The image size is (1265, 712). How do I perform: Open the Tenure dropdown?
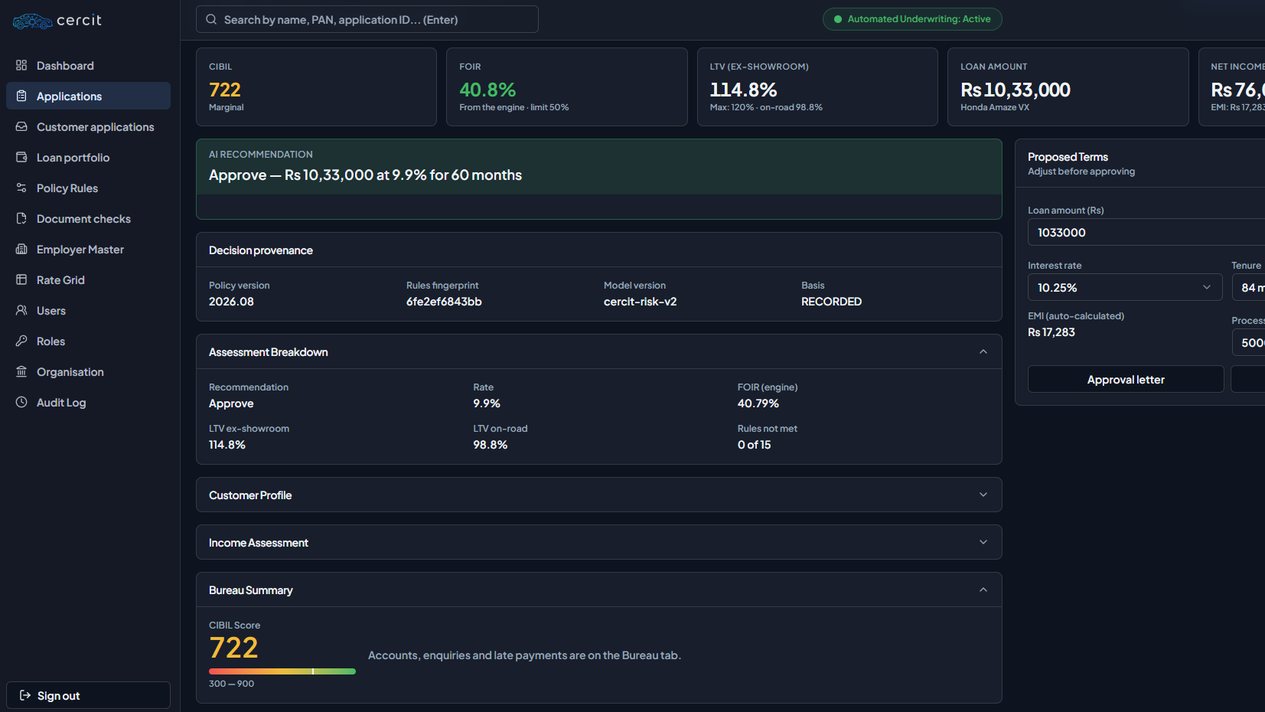point(1249,287)
